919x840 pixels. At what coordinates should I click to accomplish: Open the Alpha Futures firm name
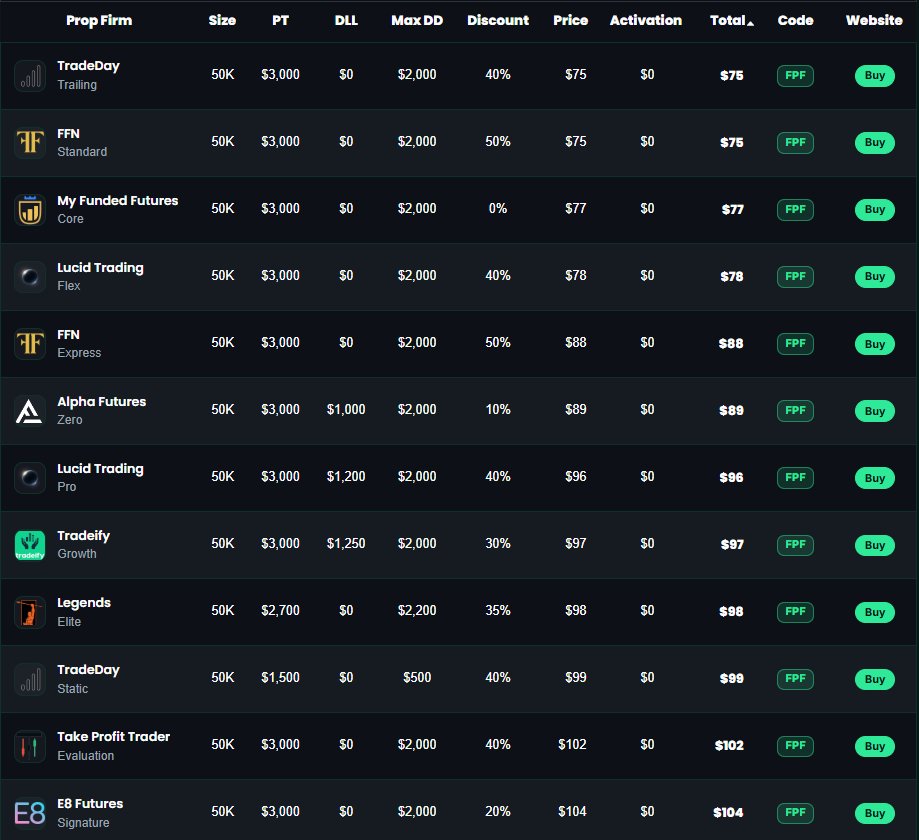tap(101, 402)
